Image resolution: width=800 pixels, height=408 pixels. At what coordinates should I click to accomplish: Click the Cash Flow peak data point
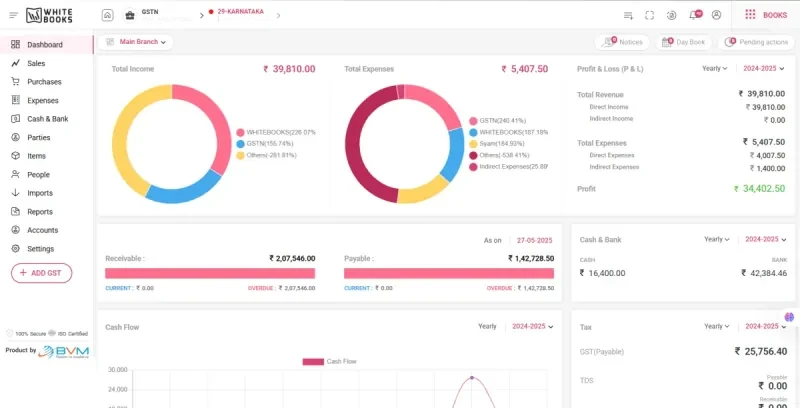pyautogui.click(x=472, y=377)
